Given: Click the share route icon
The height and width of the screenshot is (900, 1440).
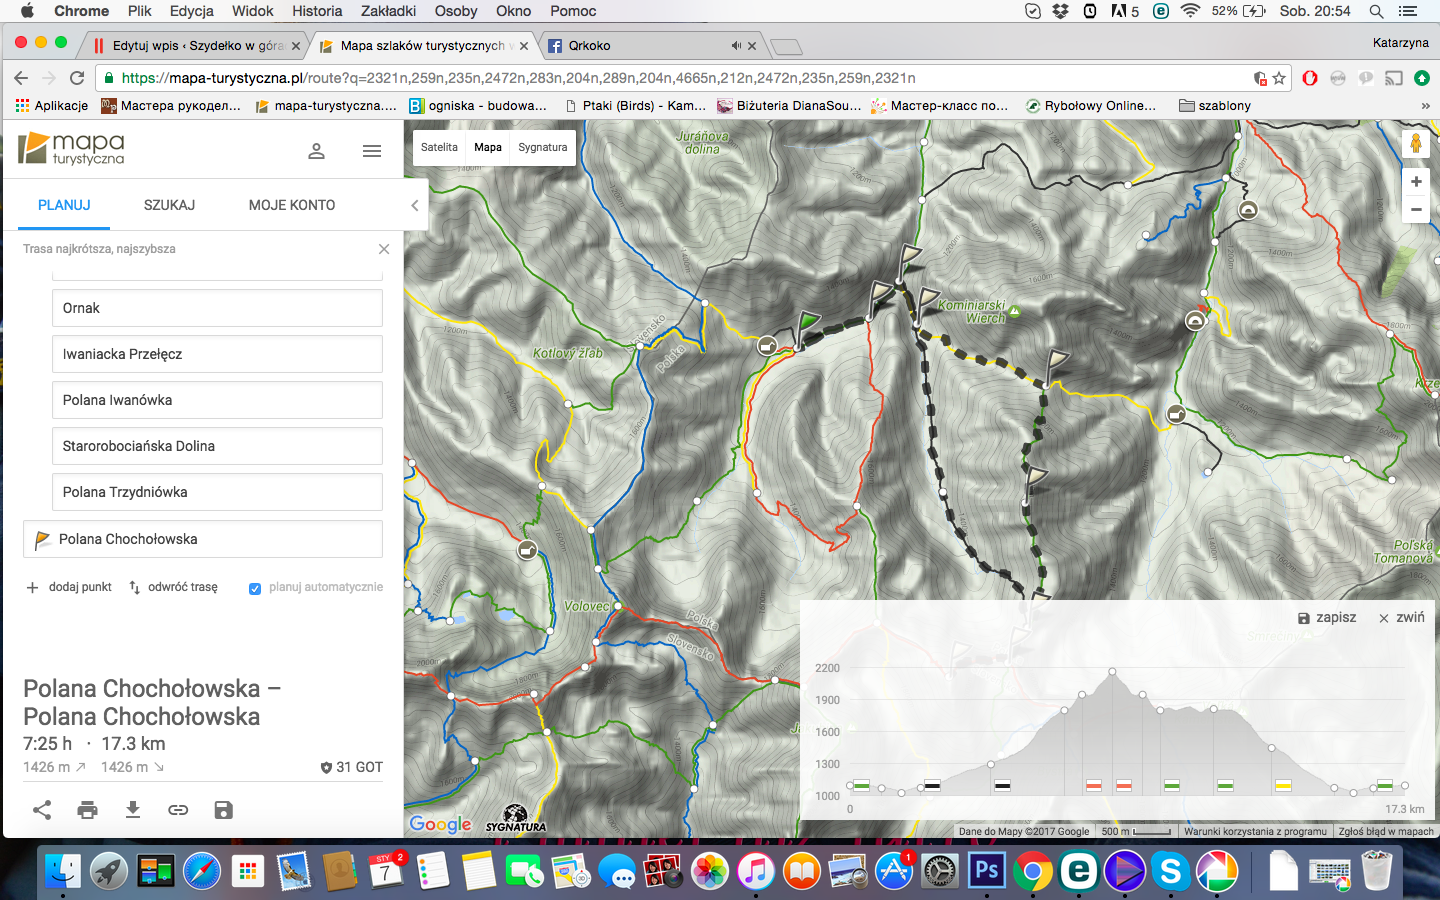Looking at the screenshot, I should pos(42,810).
